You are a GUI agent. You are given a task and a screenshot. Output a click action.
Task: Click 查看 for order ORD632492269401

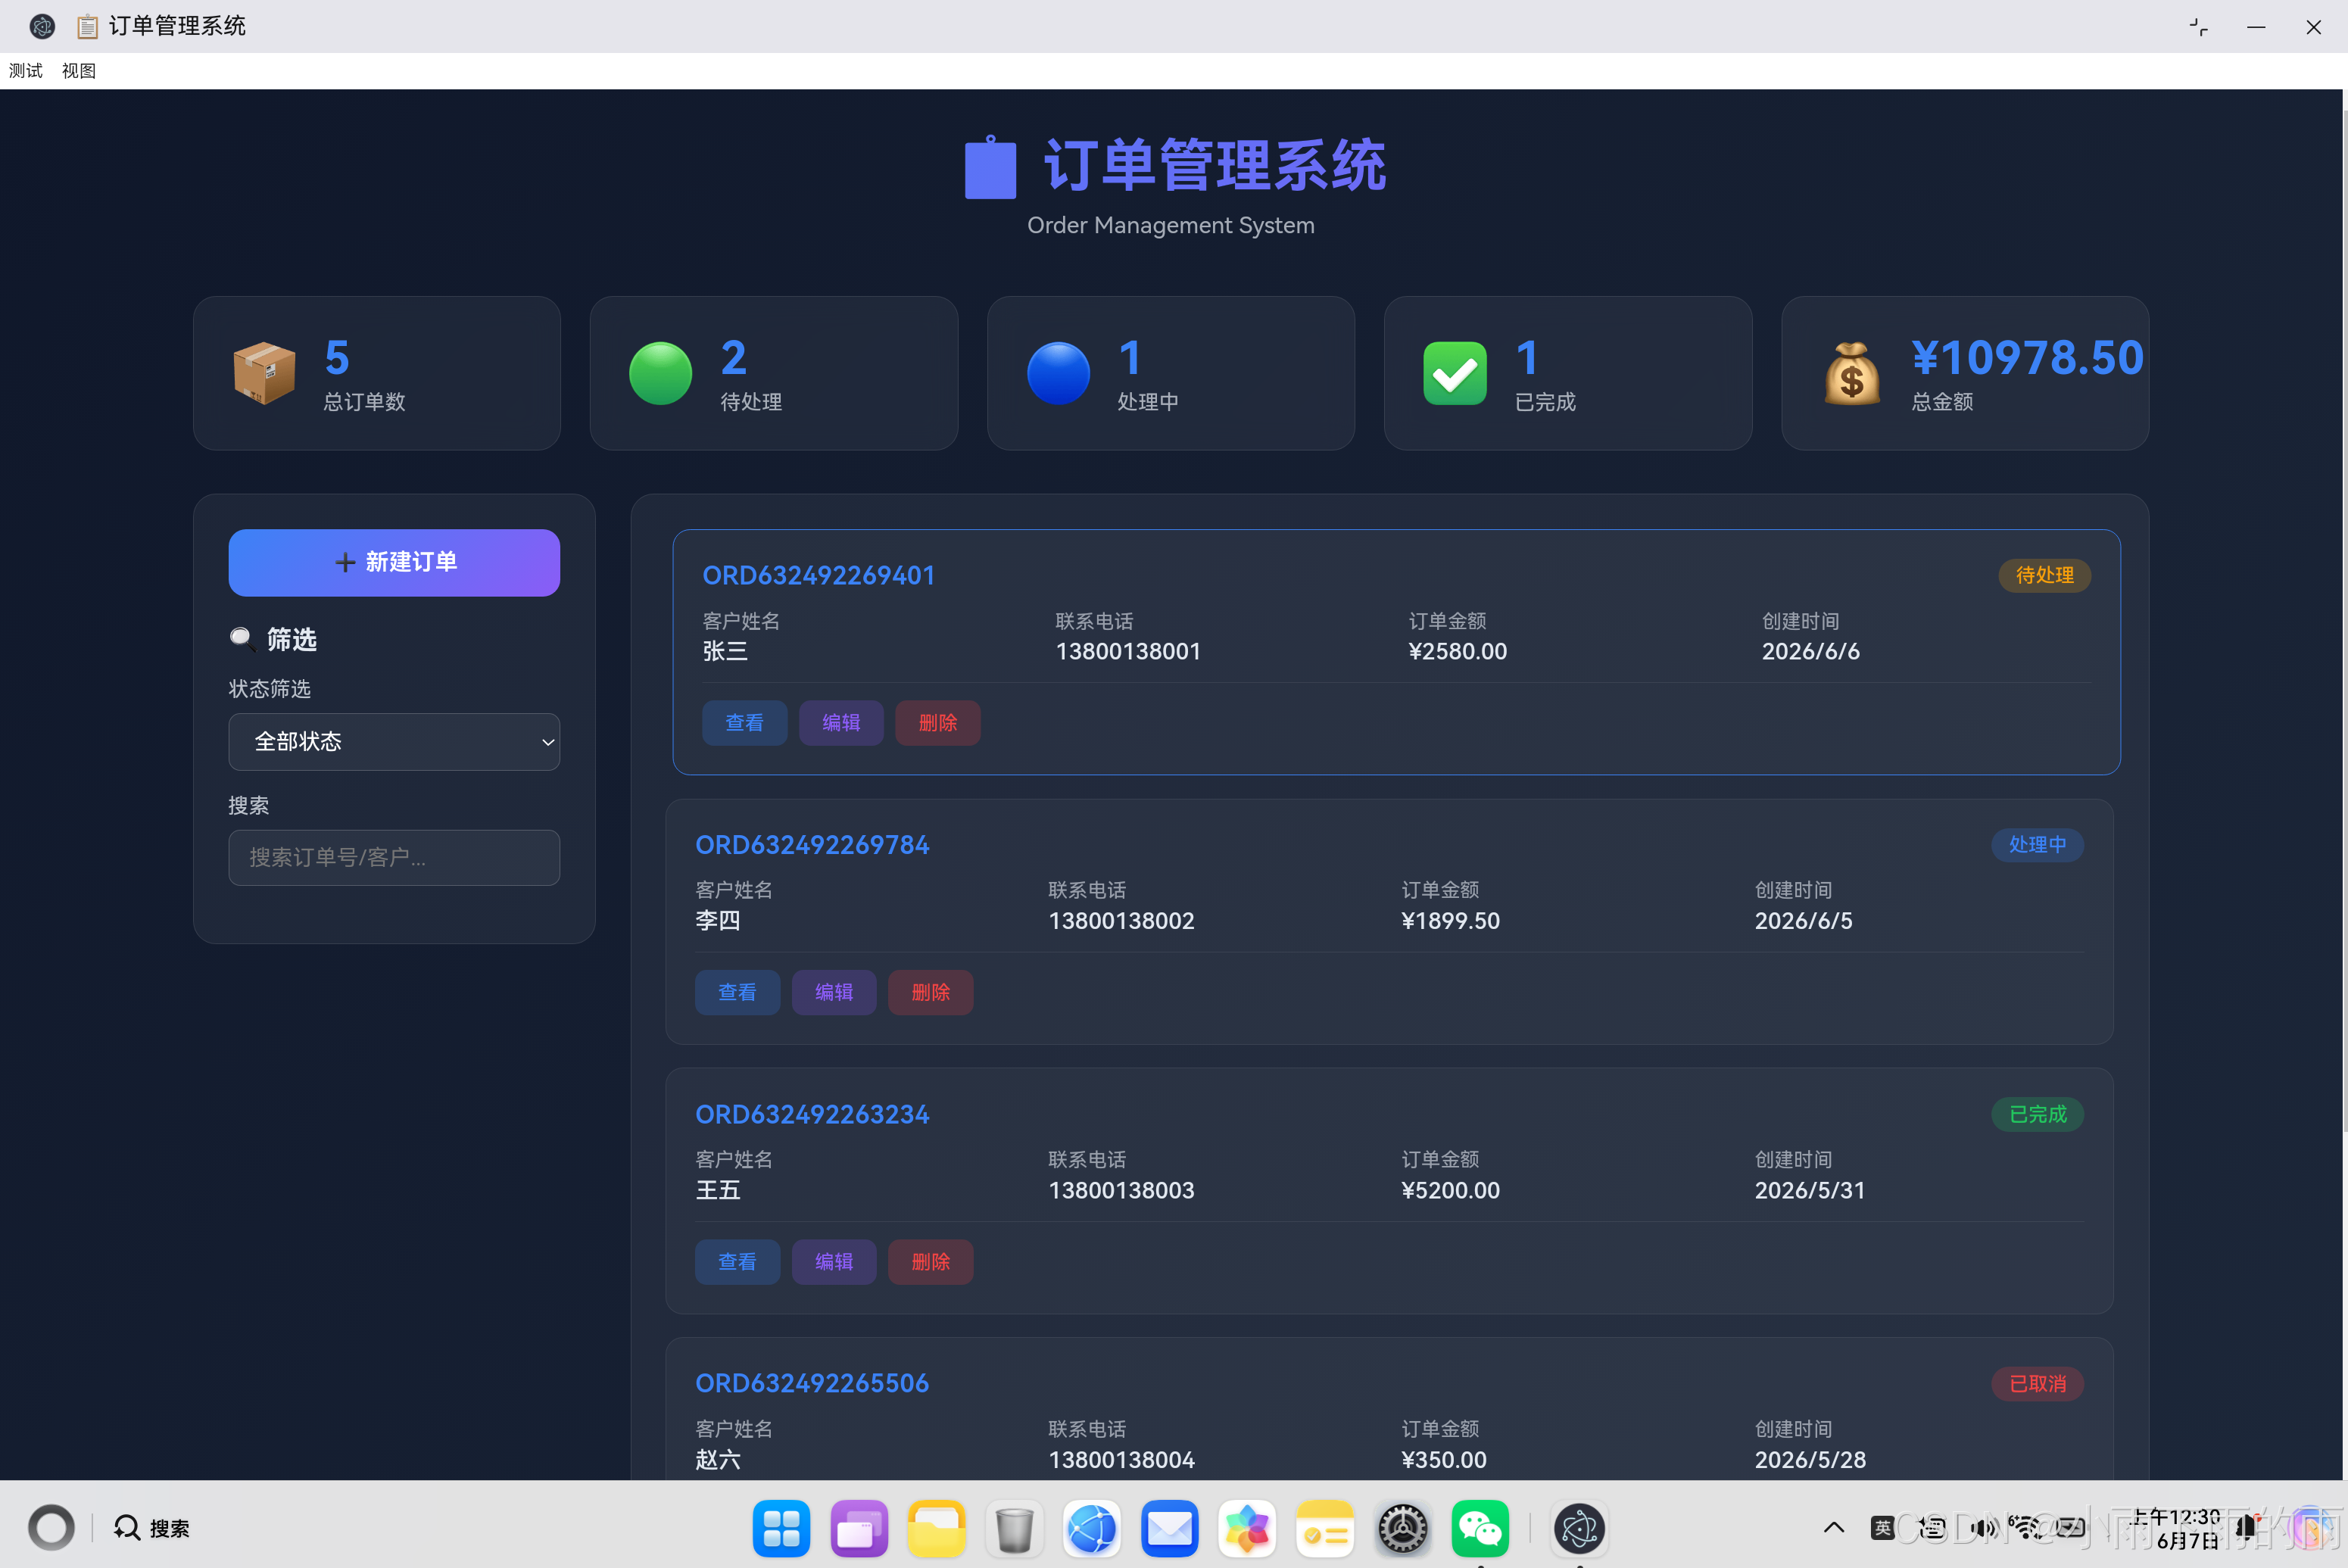click(x=744, y=723)
